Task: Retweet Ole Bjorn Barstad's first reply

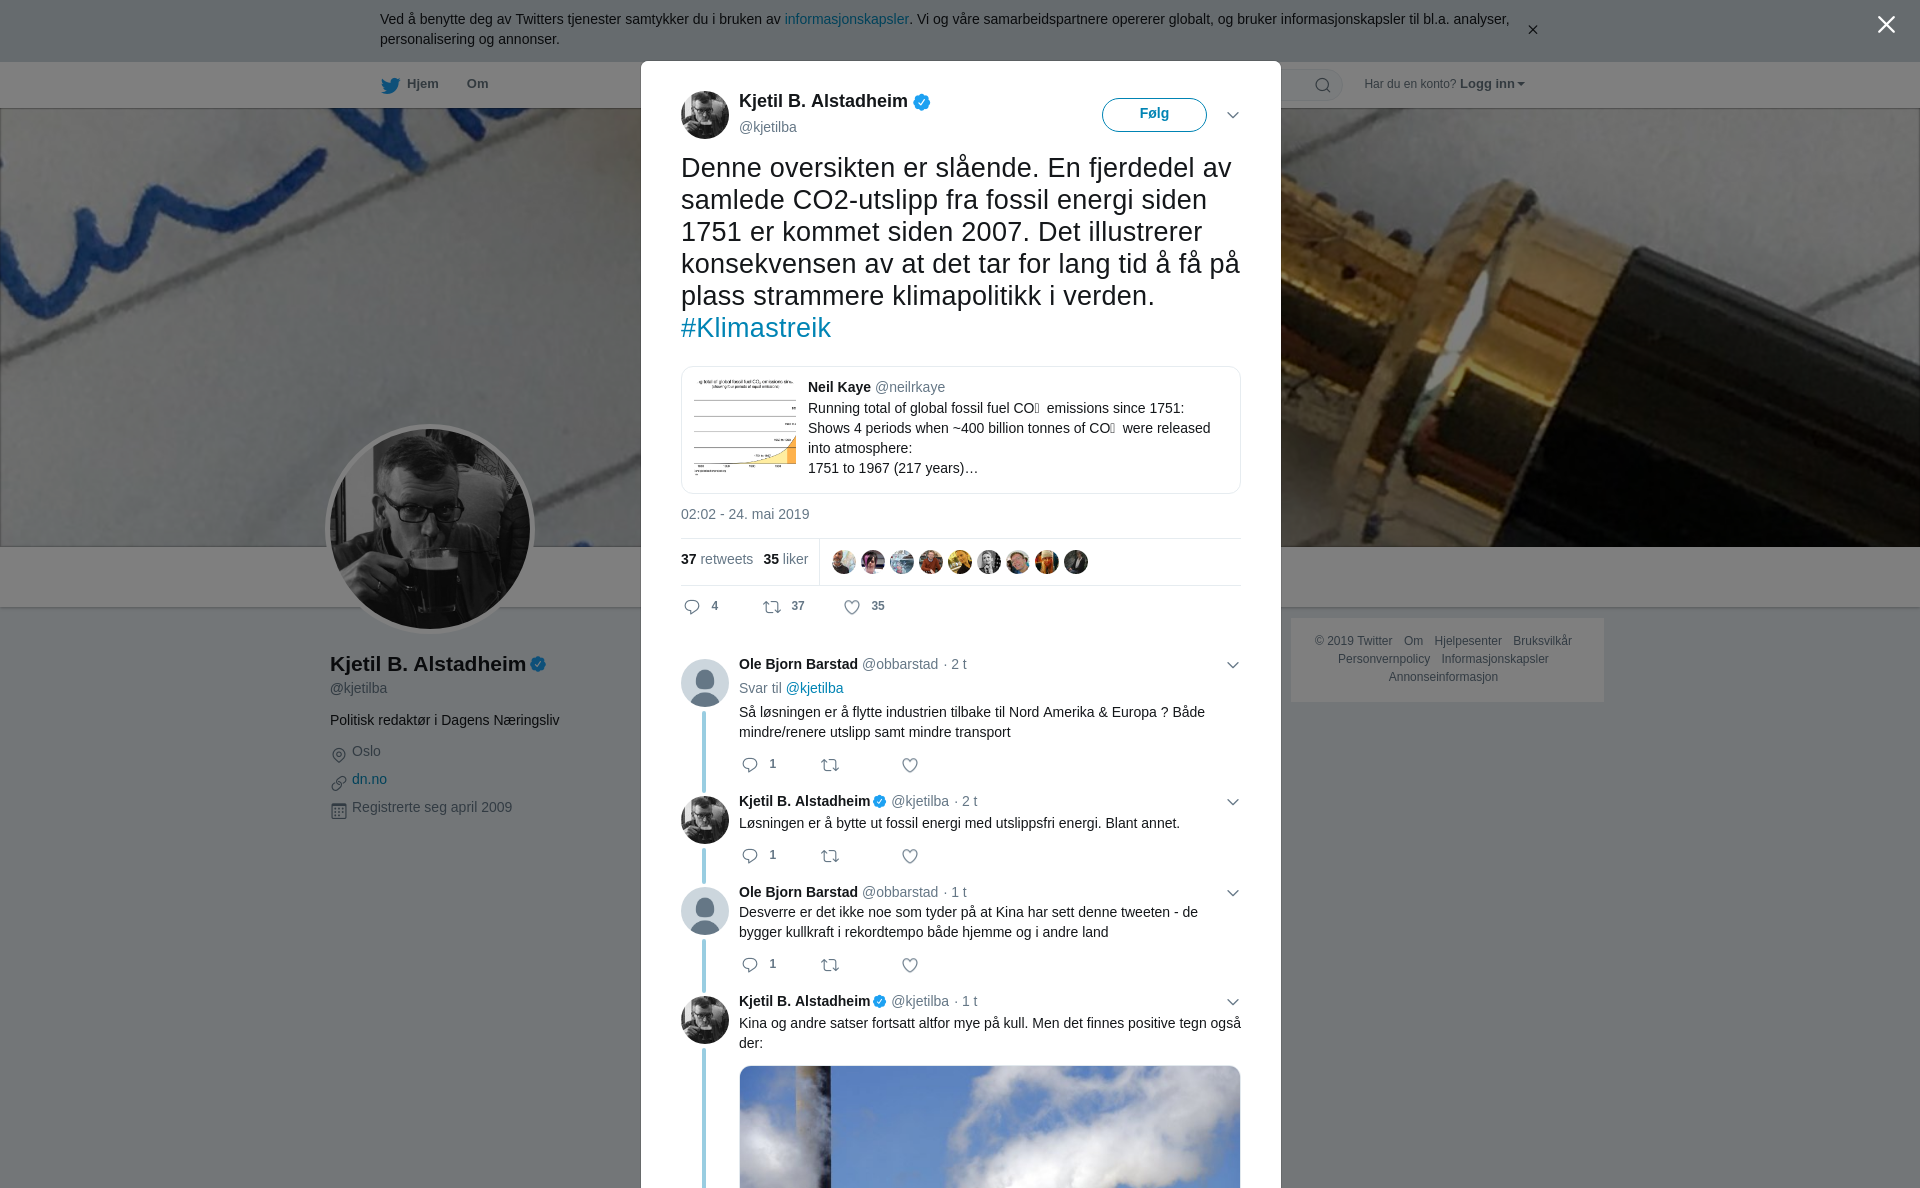Action: point(830,765)
